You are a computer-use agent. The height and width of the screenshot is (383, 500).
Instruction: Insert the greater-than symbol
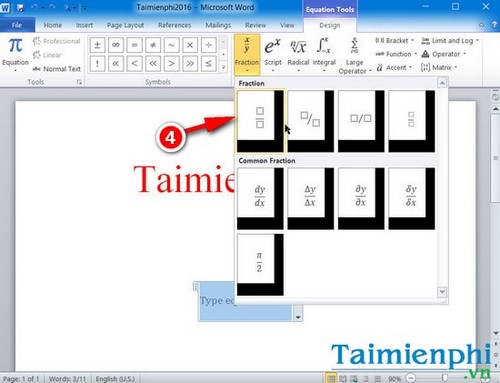pos(171,63)
